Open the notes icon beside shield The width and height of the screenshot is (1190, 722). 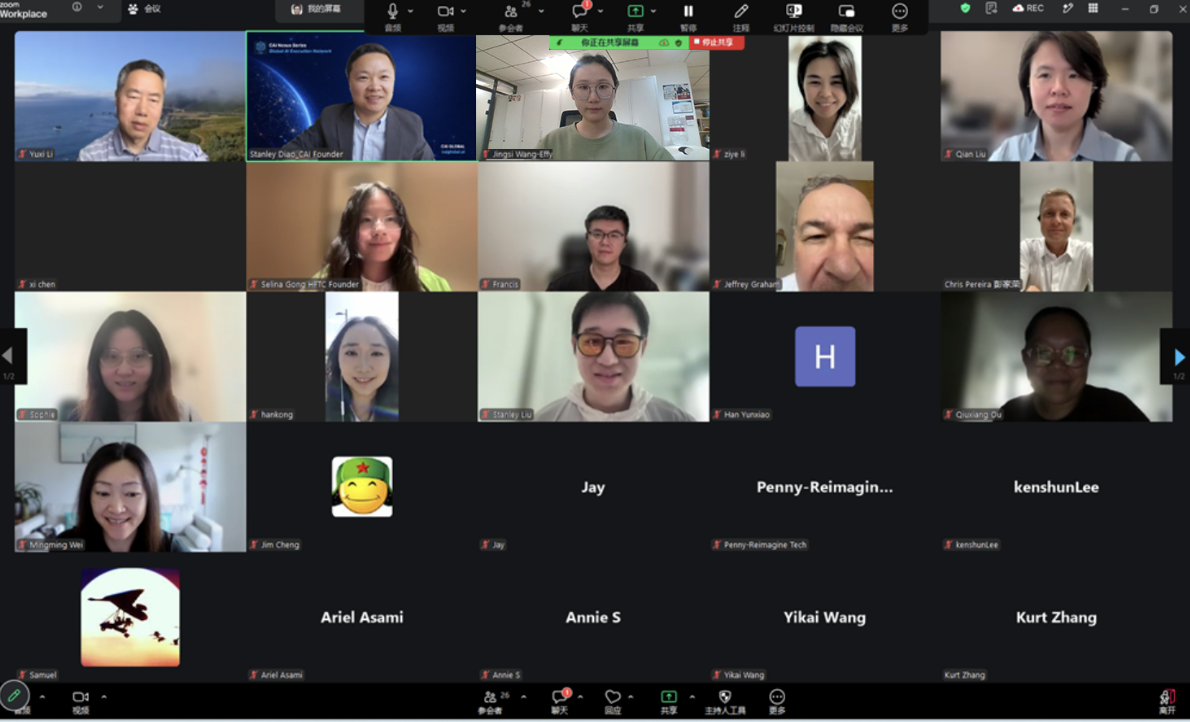(x=991, y=8)
